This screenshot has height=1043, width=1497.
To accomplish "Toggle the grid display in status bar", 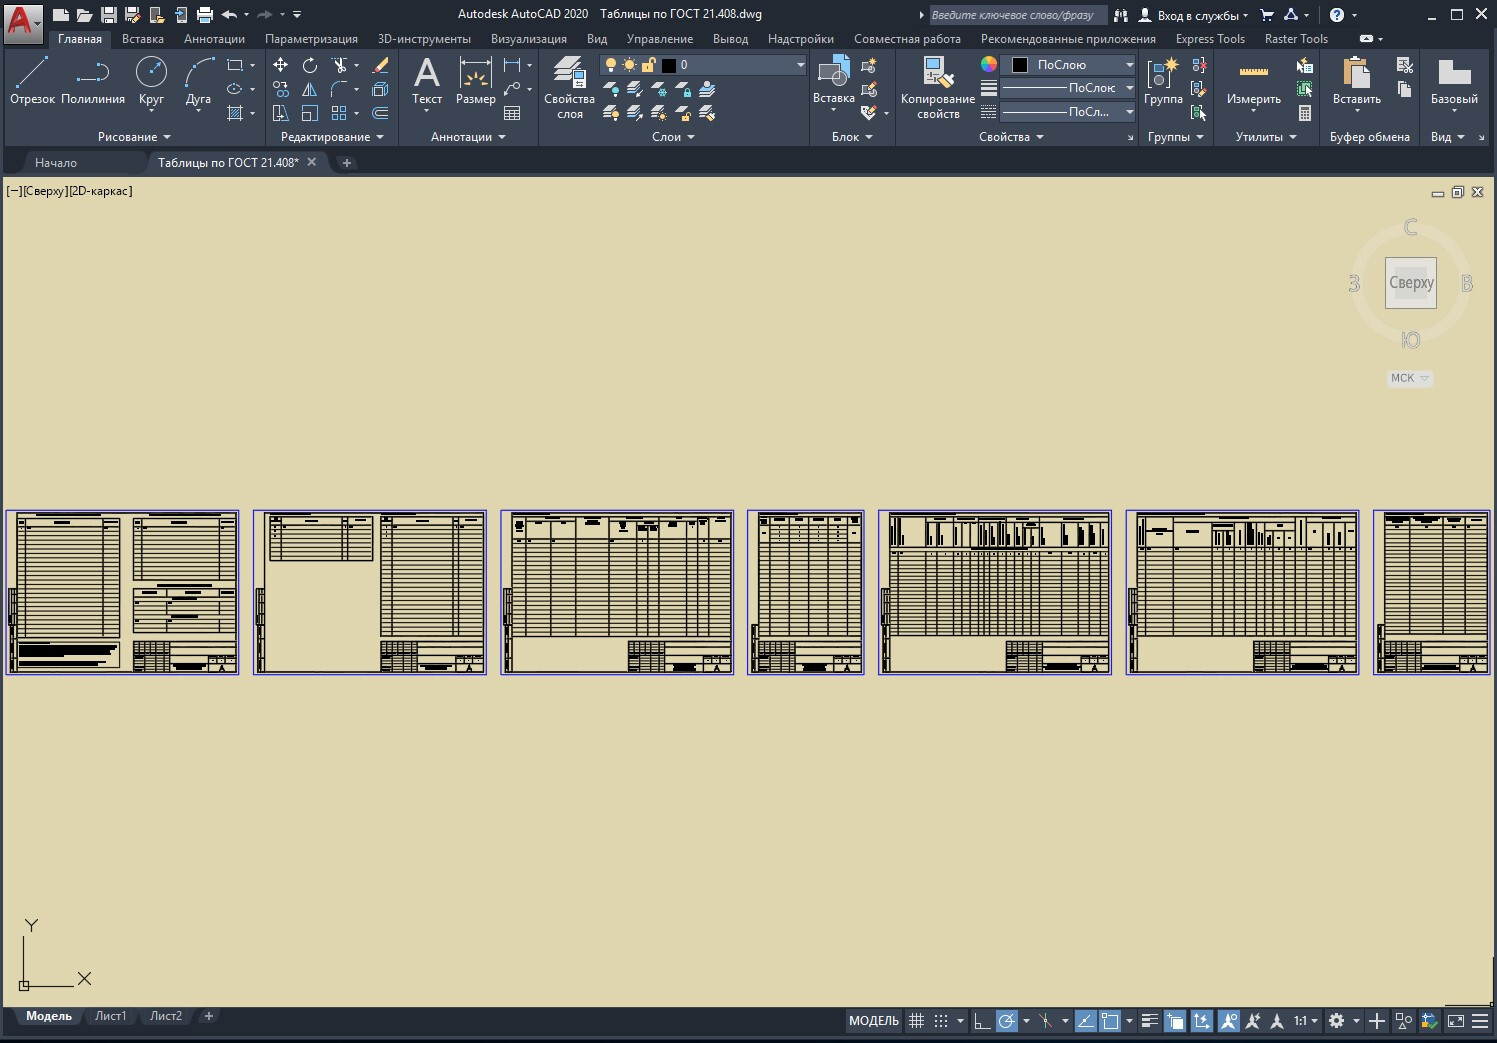I will [916, 1021].
